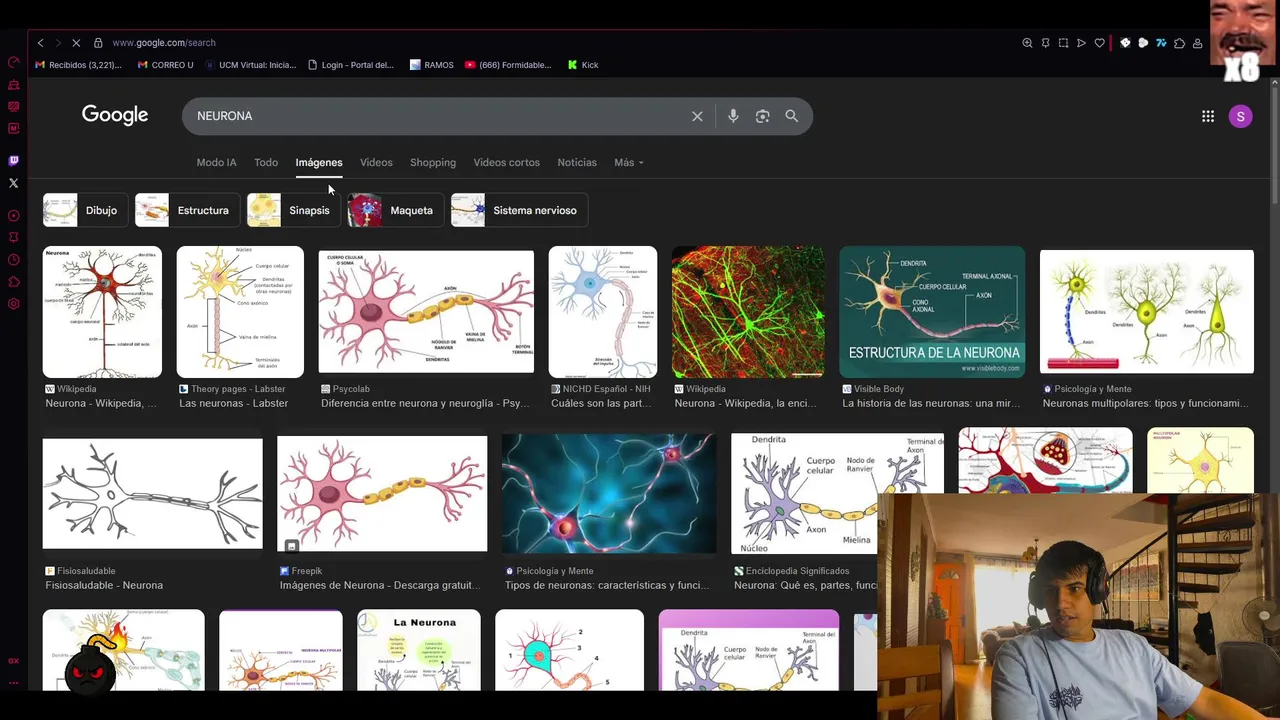Start voice search with microphone icon
This screenshot has width=1280, height=720.
click(x=733, y=116)
